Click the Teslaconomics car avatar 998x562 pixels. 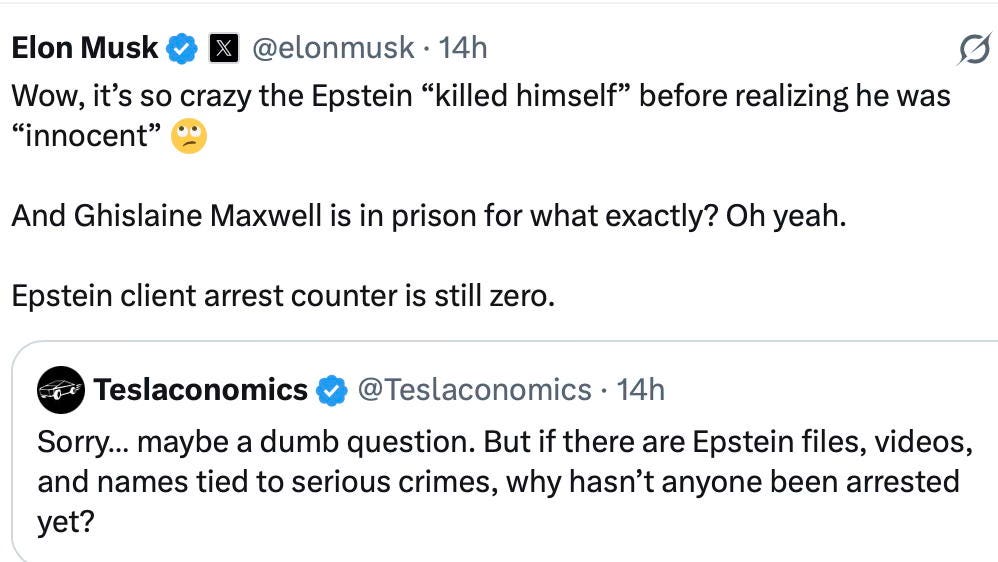point(61,389)
